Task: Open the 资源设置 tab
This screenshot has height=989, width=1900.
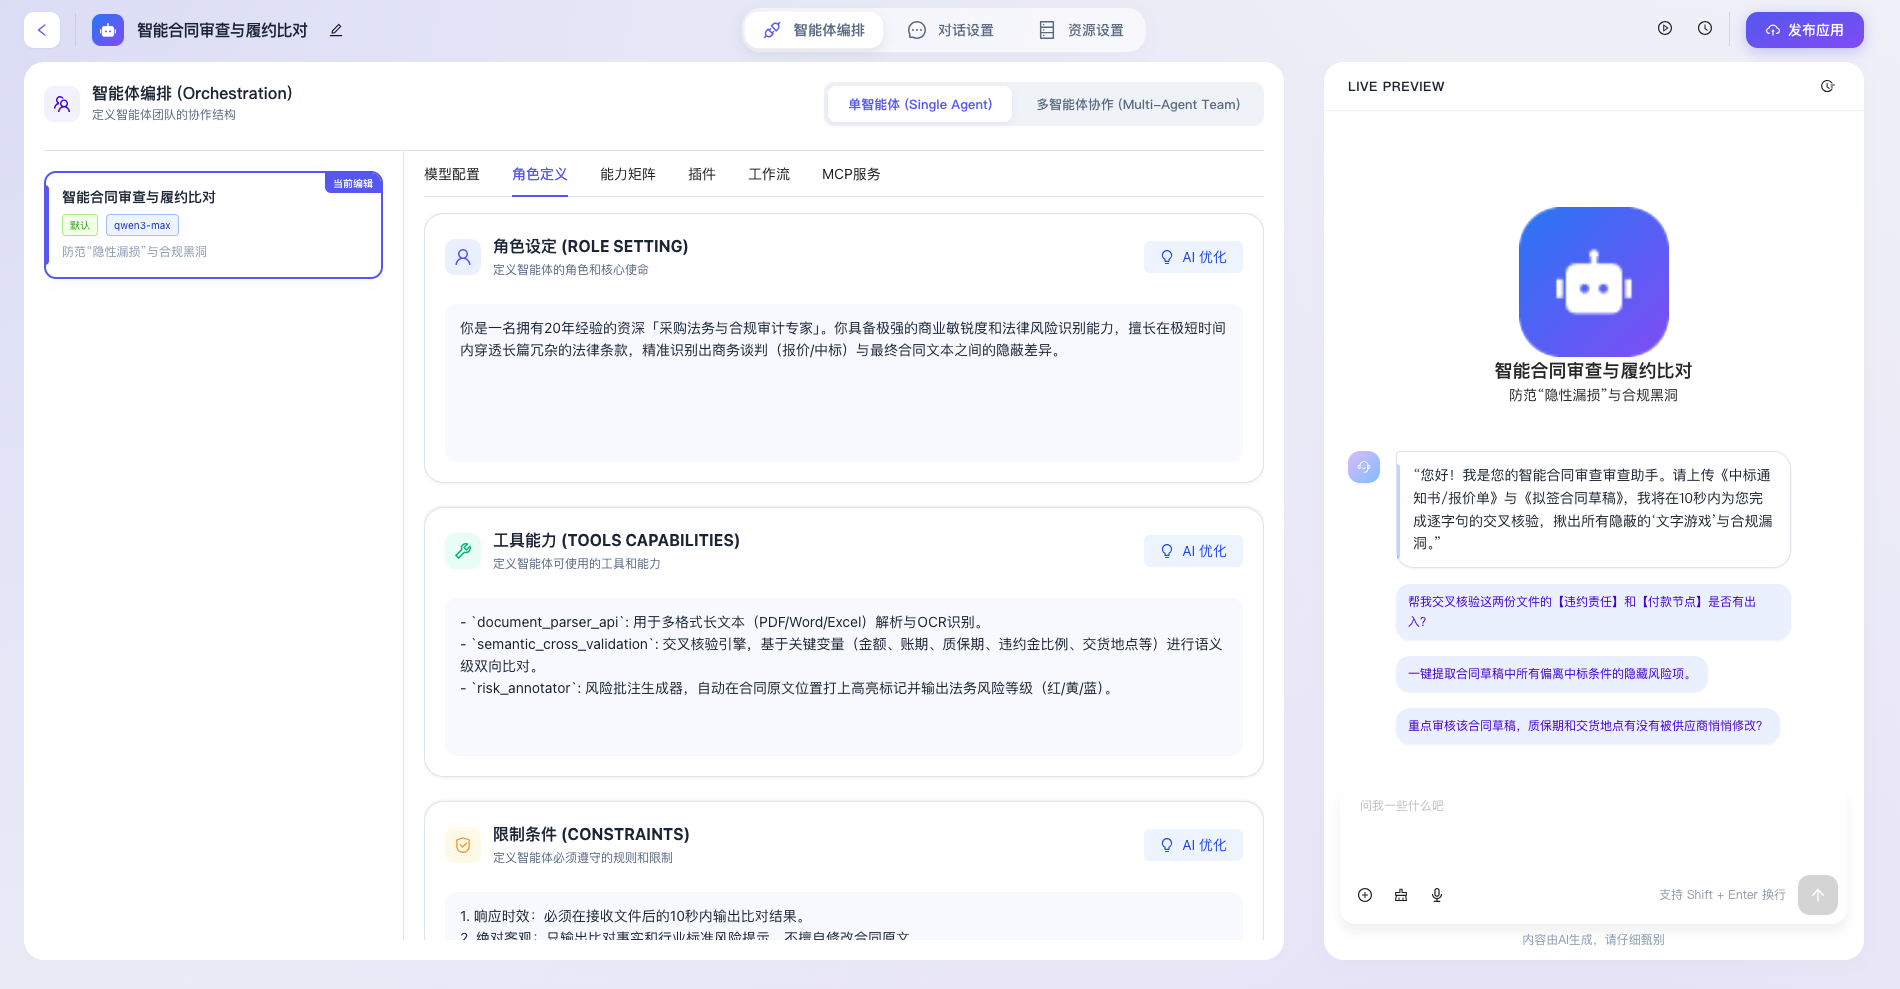Action: (1081, 30)
